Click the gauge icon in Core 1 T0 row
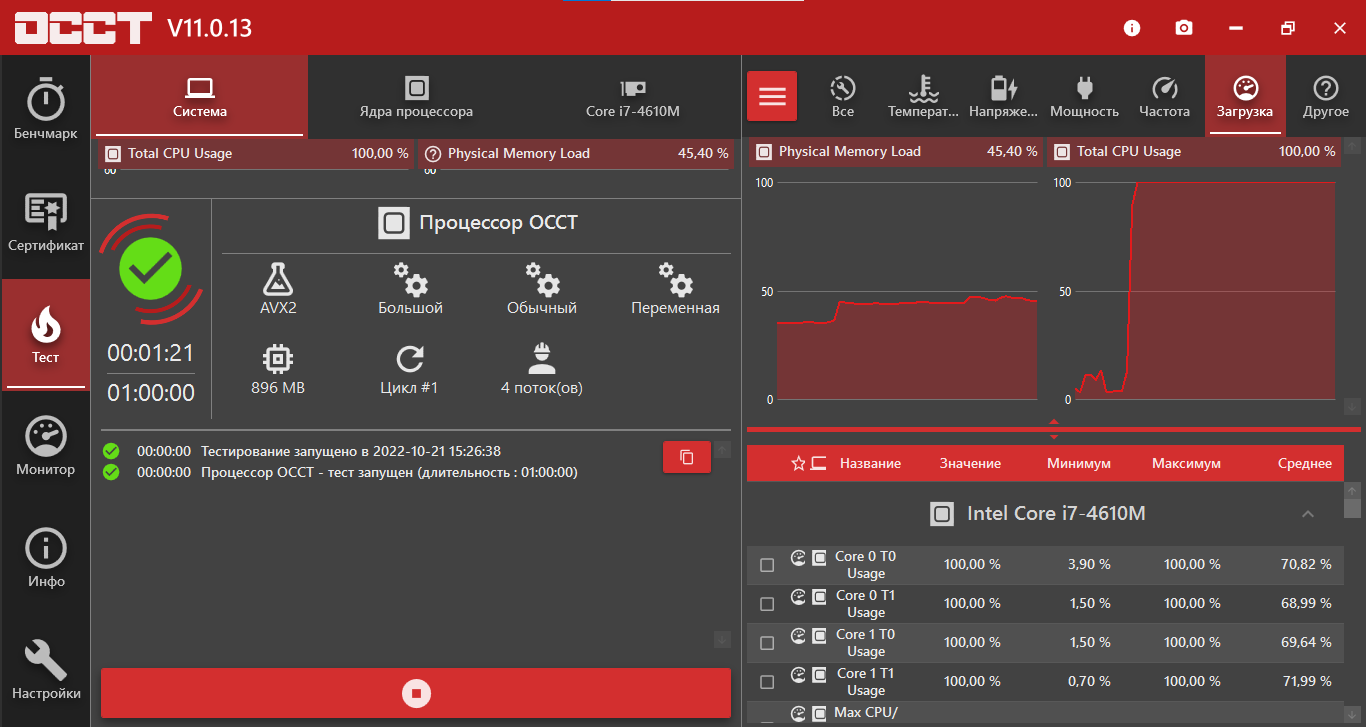1366x727 pixels. [x=798, y=635]
